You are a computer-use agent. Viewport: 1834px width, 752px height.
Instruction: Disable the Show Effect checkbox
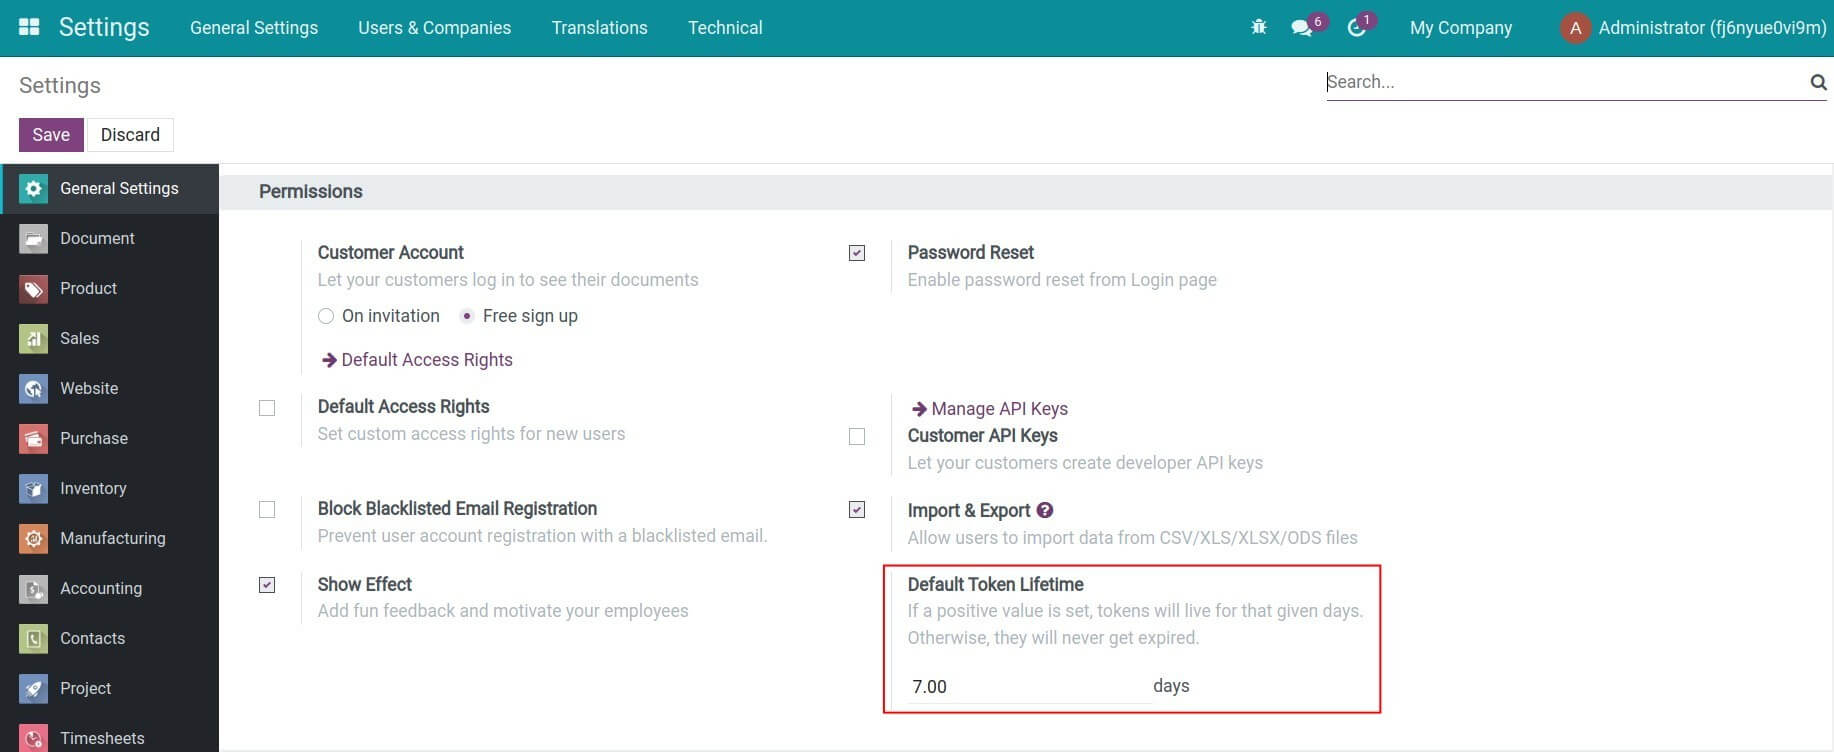pyautogui.click(x=267, y=585)
